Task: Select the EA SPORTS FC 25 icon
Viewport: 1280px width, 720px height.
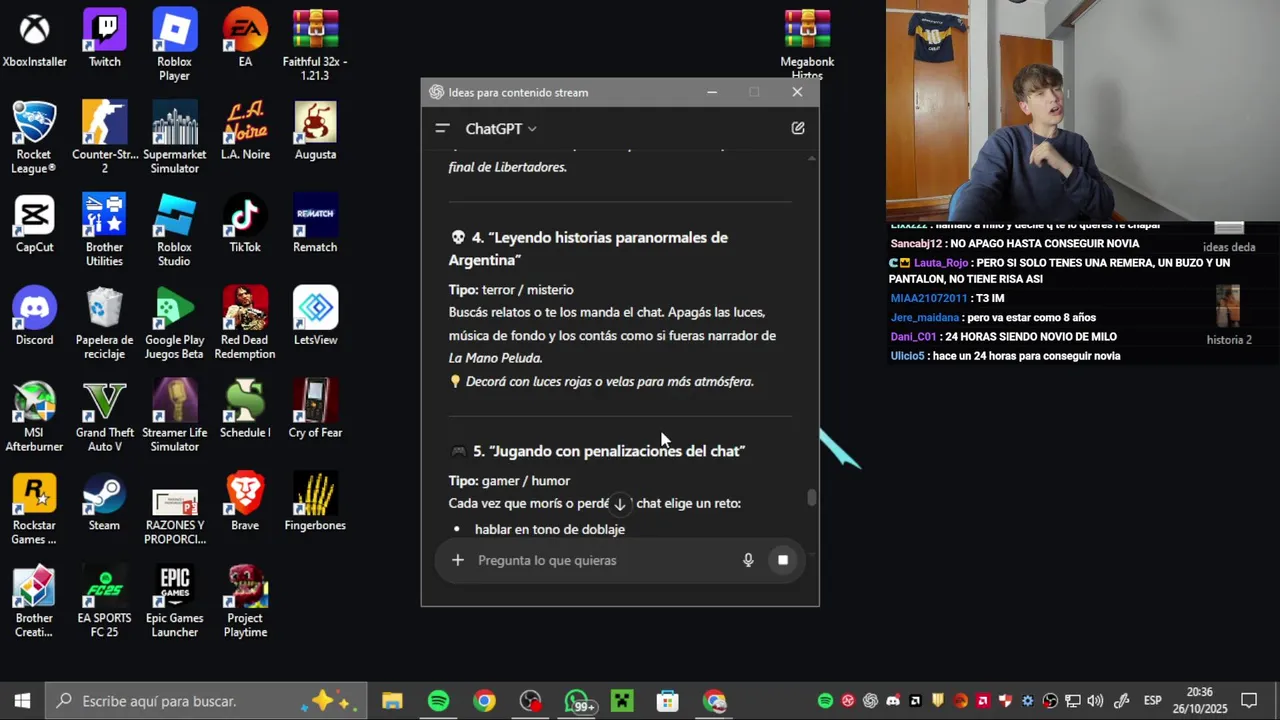Action: coord(105,601)
